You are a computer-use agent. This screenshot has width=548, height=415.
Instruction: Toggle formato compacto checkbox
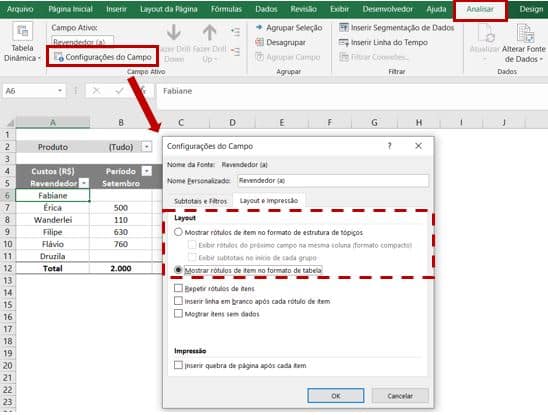click(x=192, y=245)
